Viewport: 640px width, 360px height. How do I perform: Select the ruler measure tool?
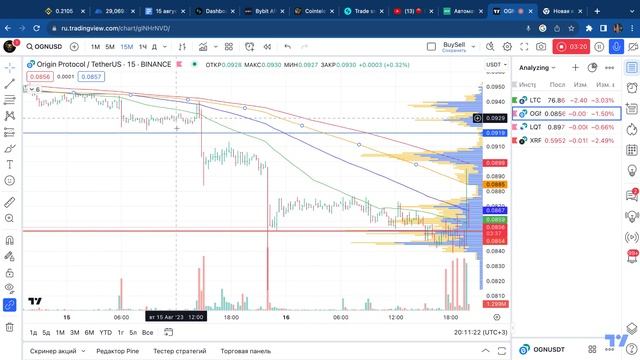click(x=10, y=202)
